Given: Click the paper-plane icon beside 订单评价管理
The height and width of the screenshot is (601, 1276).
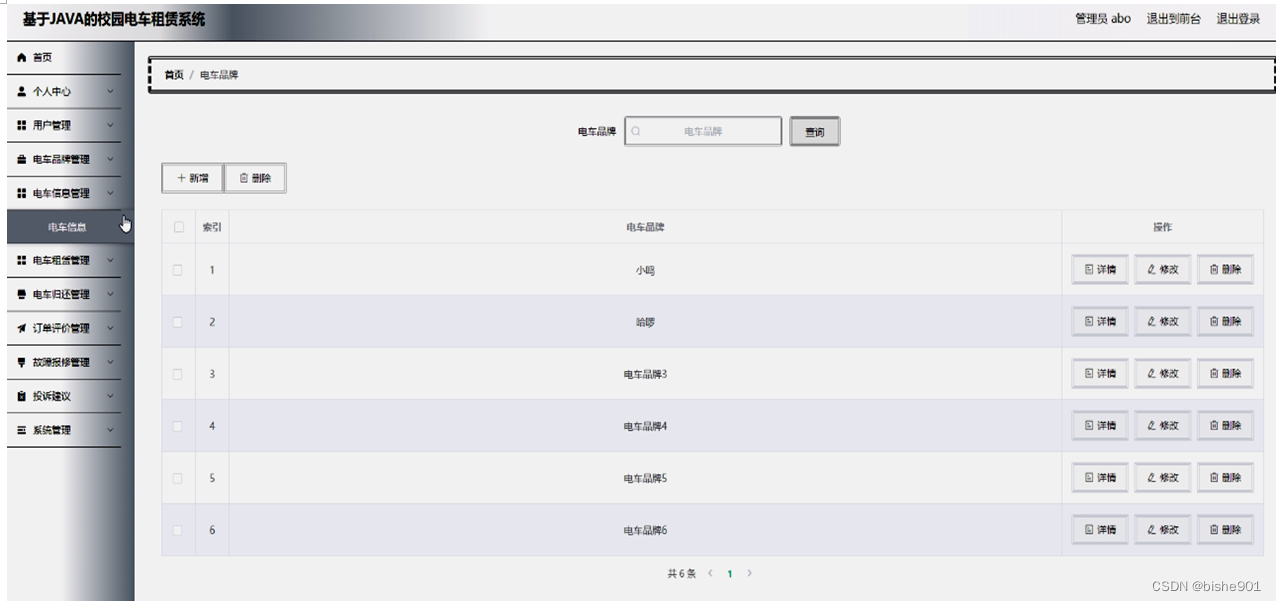Looking at the screenshot, I should click(22, 328).
